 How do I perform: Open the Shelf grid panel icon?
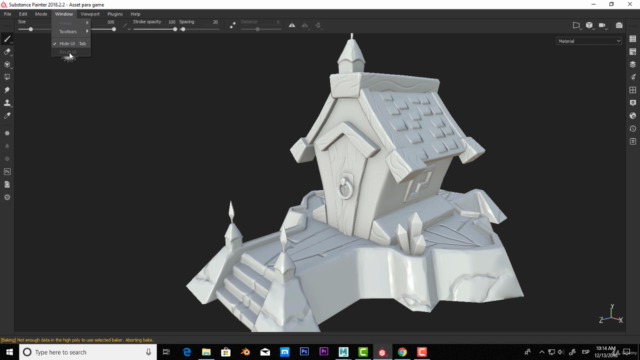pyautogui.click(x=633, y=90)
